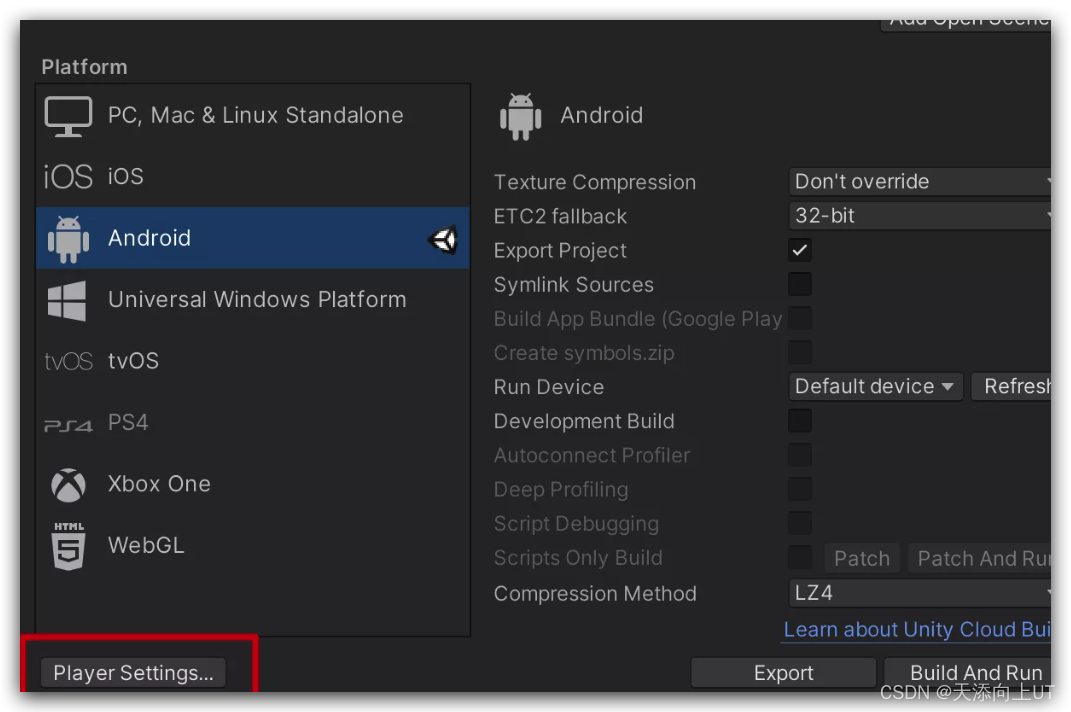Select the Android platform row
This screenshot has height=712, width=1071.
pos(253,238)
